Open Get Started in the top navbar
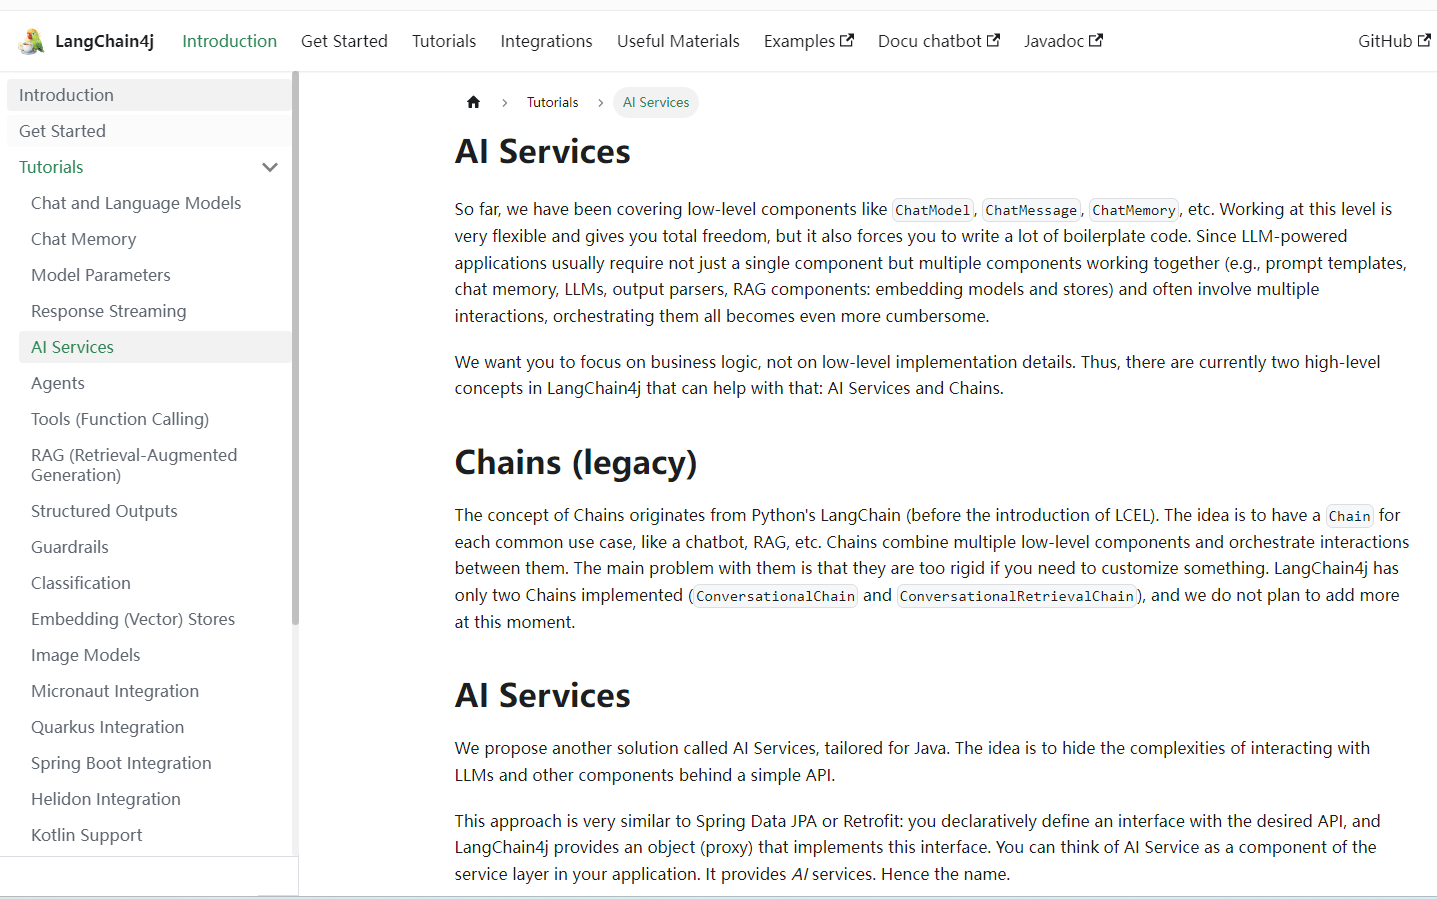The height and width of the screenshot is (899, 1437). pos(344,41)
